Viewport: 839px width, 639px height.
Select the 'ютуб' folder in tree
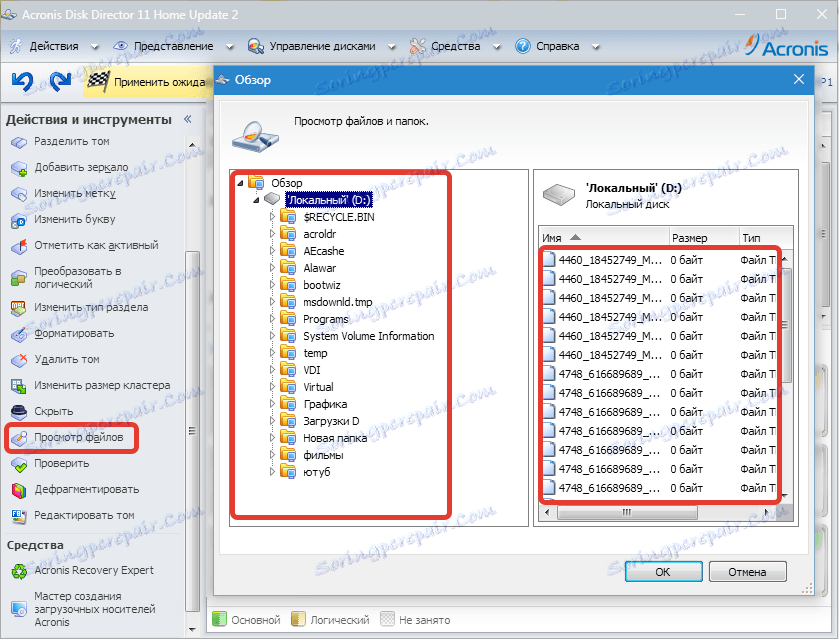(316, 473)
